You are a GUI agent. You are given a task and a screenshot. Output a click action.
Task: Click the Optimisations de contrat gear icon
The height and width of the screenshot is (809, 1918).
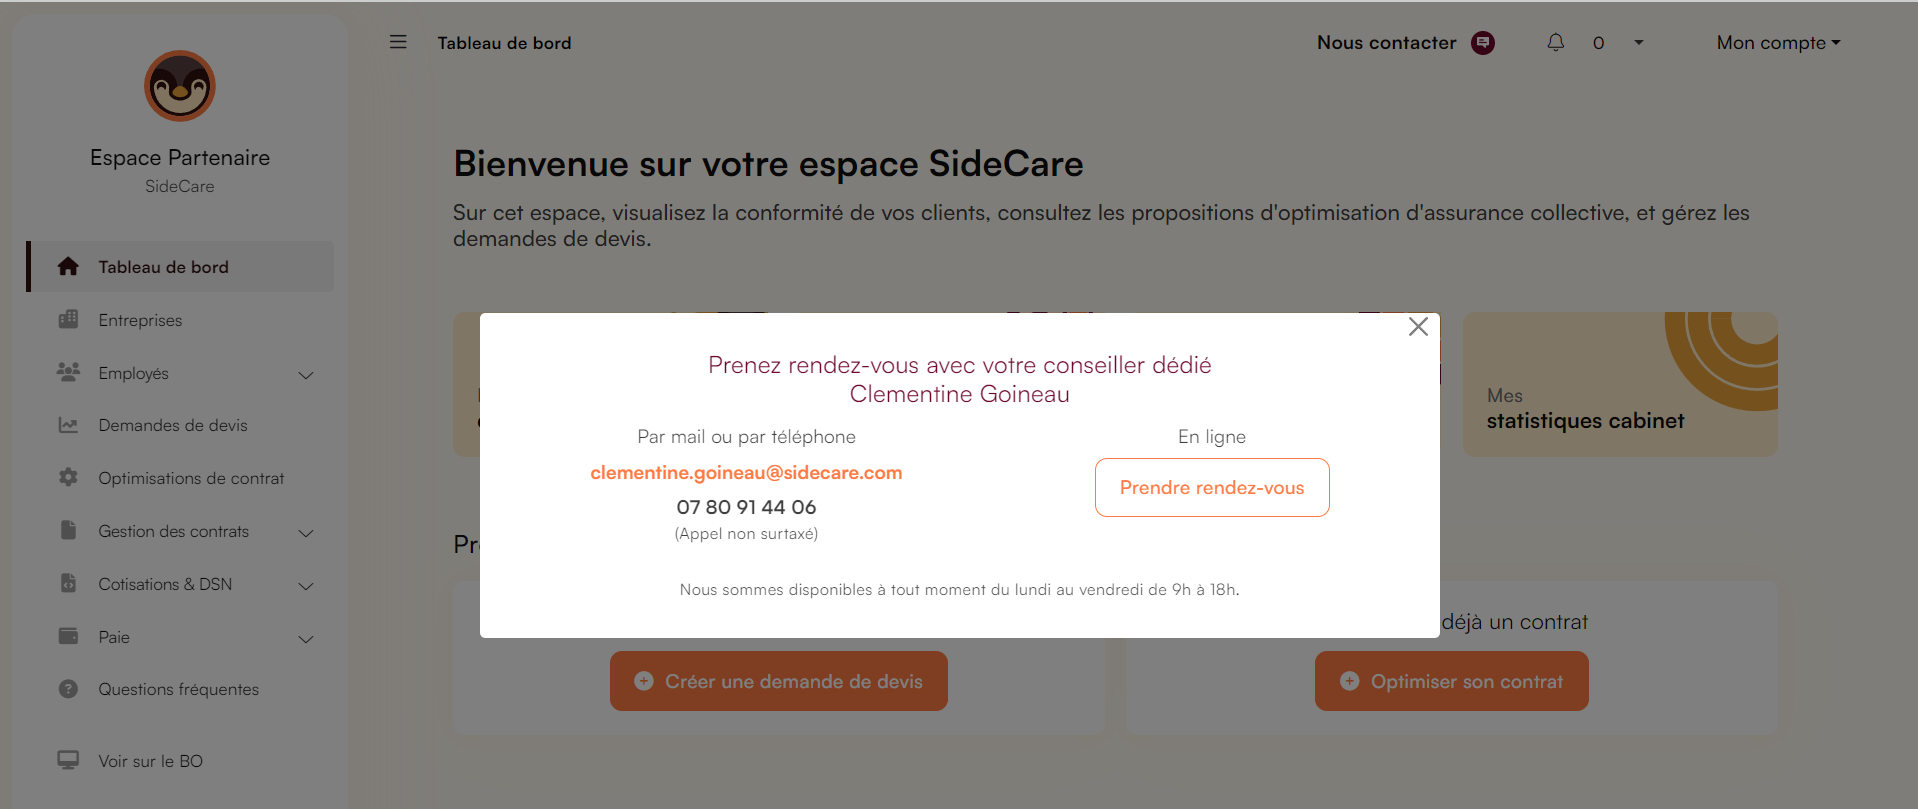tap(68, 477)
